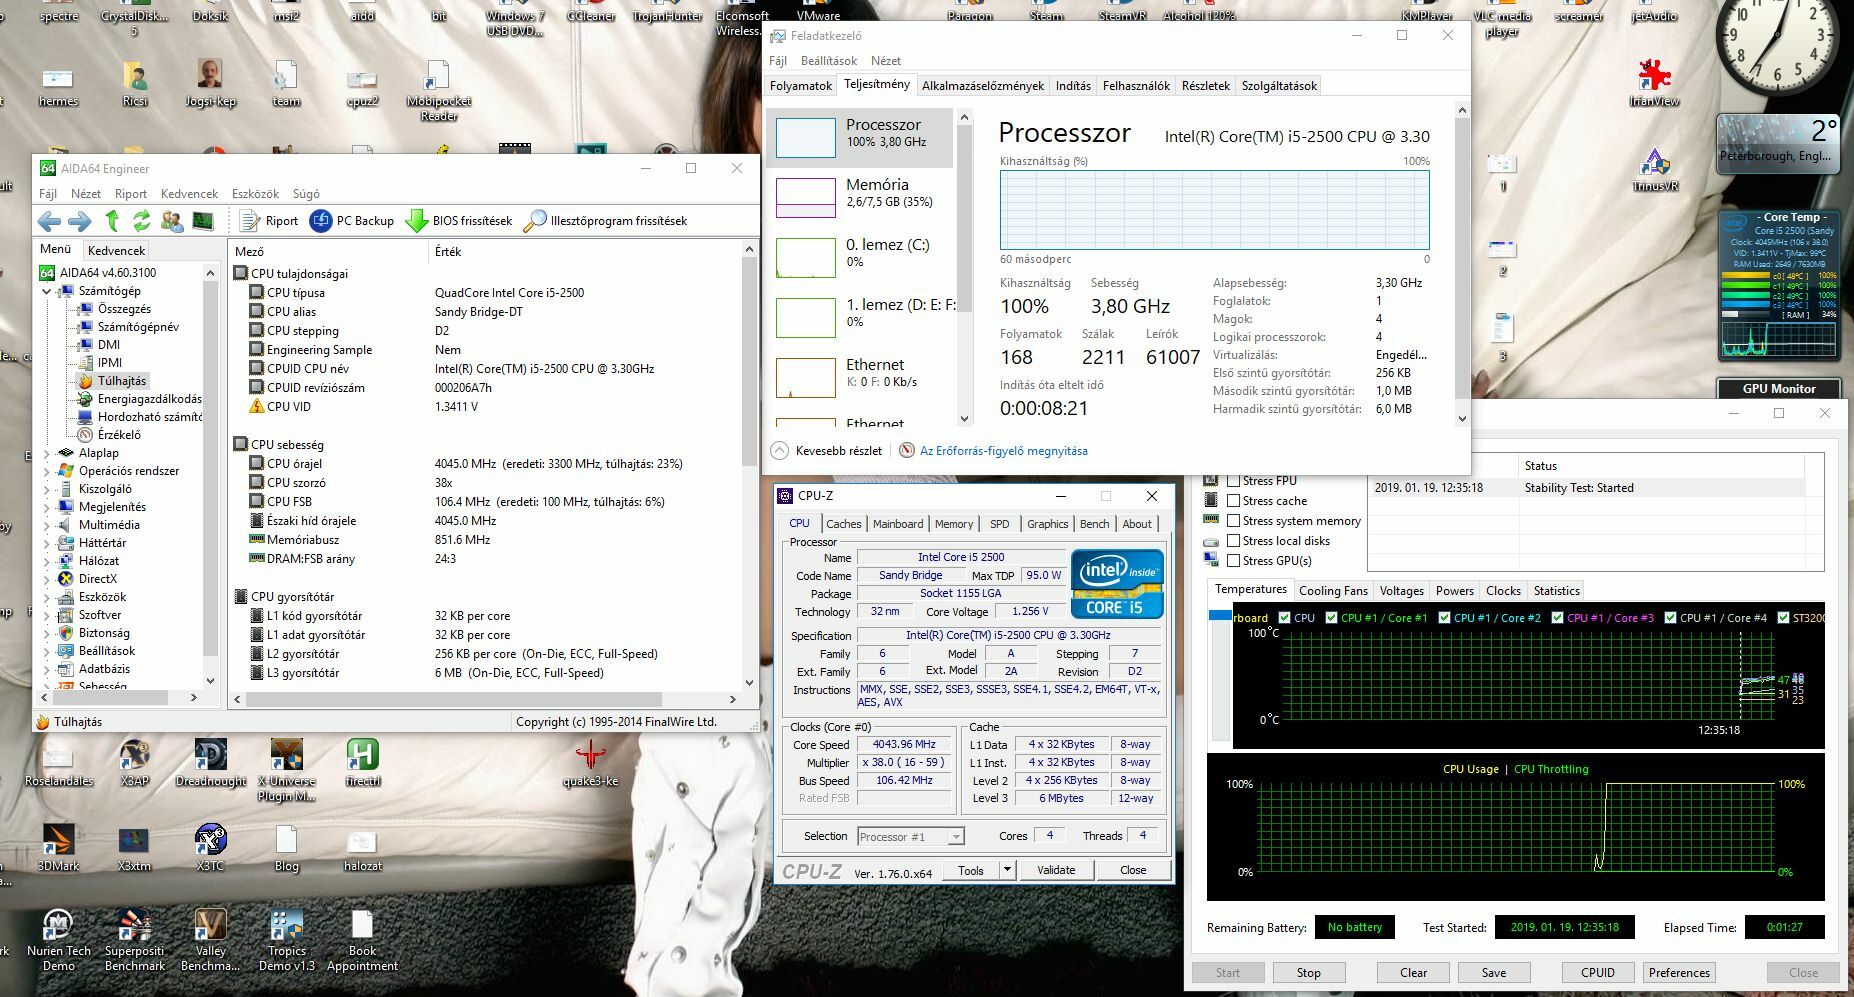Screen dimensions: 1854x997
Task: Open the Riport menu in AIDA64
Action: pyautogui.click(x=131, y=194)
